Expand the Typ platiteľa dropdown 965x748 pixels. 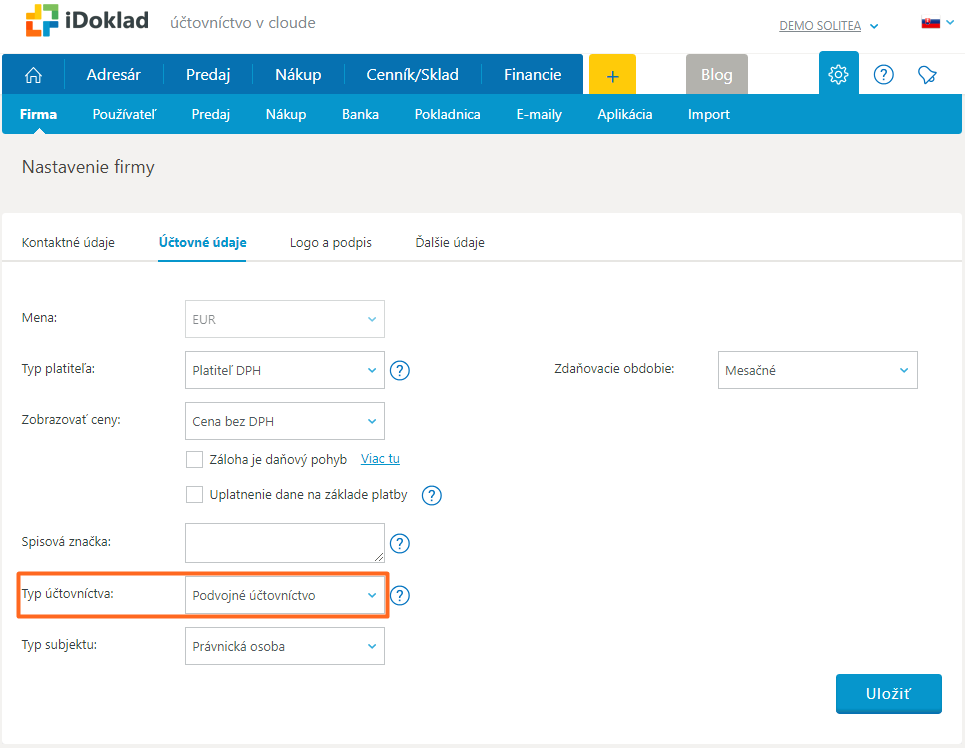coord(285,371)
